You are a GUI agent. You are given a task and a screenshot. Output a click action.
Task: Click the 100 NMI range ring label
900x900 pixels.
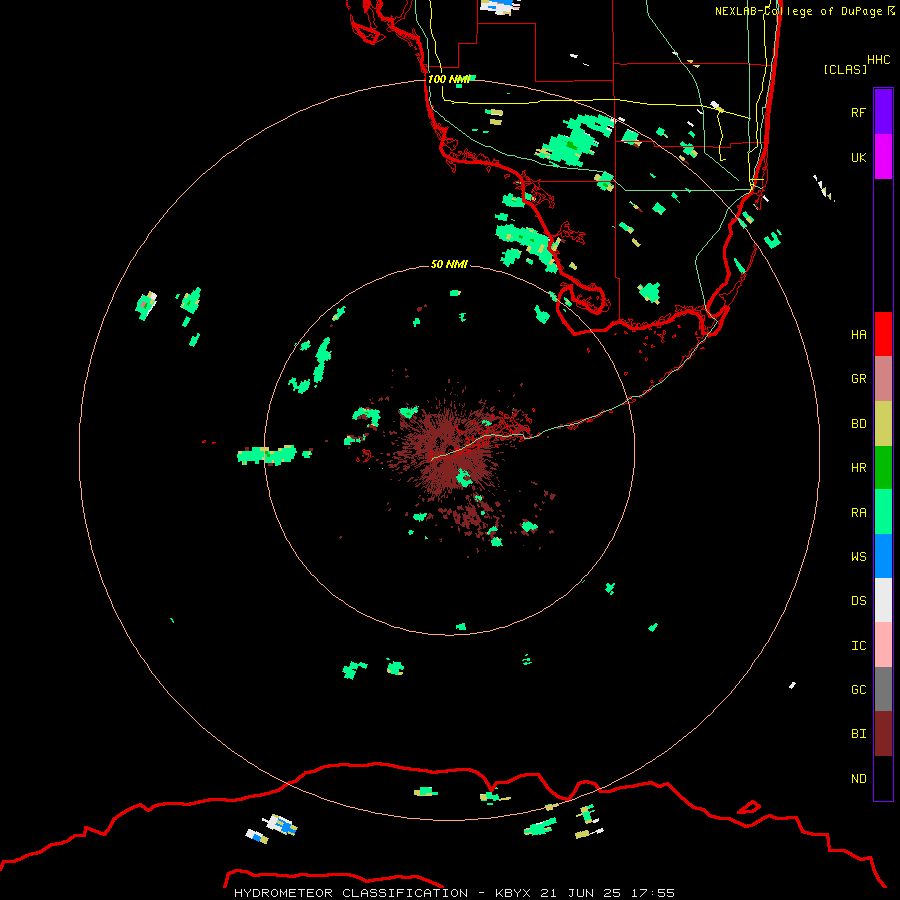click(449, 79)
